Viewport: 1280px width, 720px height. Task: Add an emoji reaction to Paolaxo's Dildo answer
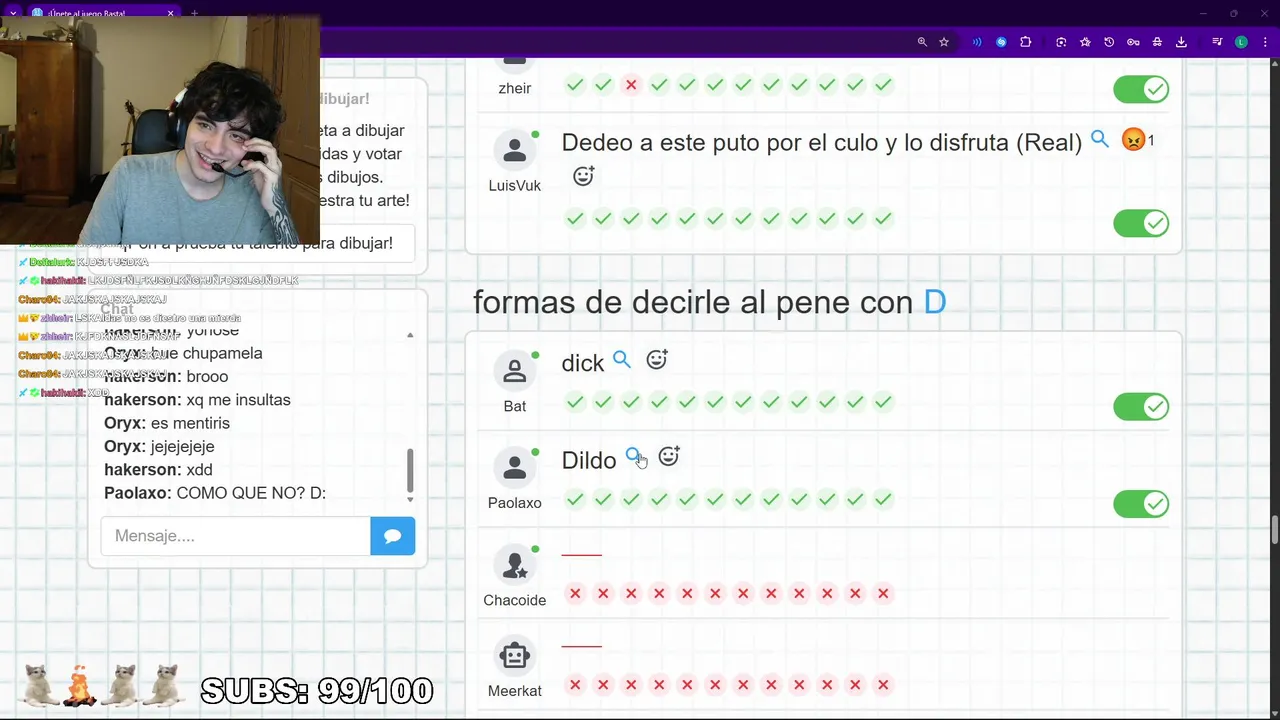tap(669, 457)
